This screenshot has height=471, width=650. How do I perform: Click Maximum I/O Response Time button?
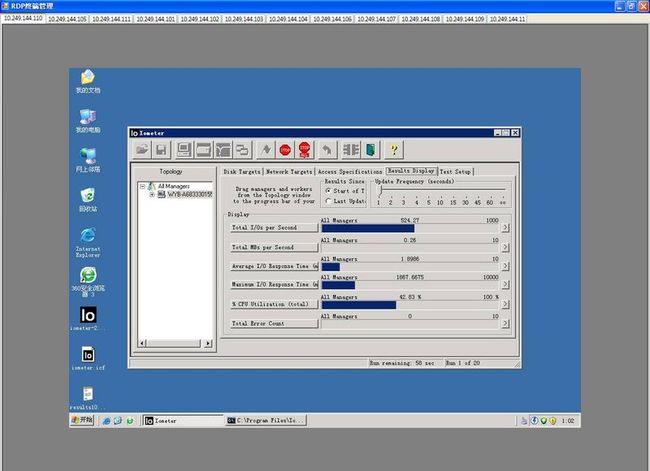(274, 284)
